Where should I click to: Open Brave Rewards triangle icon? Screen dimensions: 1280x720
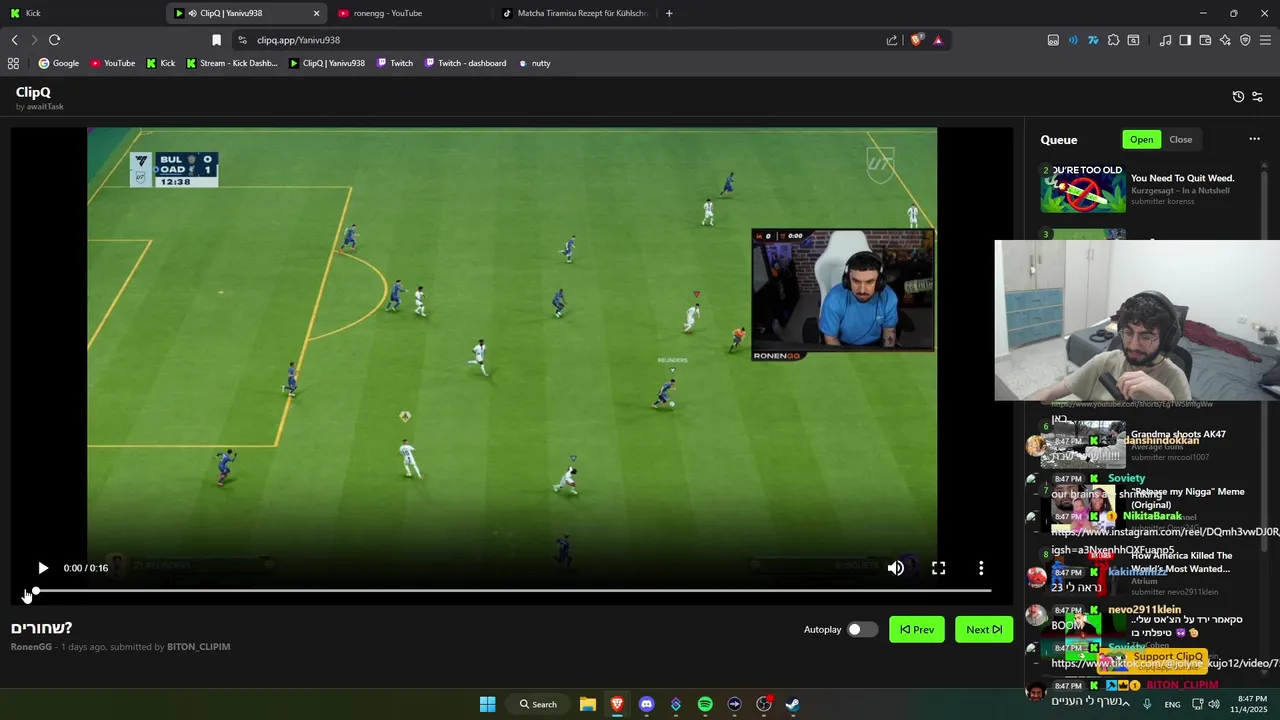point(938,40)
